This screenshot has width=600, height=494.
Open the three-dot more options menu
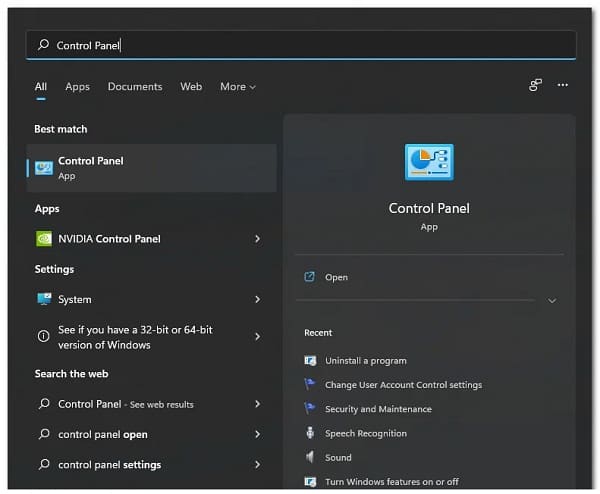click(x=562, y=85)
